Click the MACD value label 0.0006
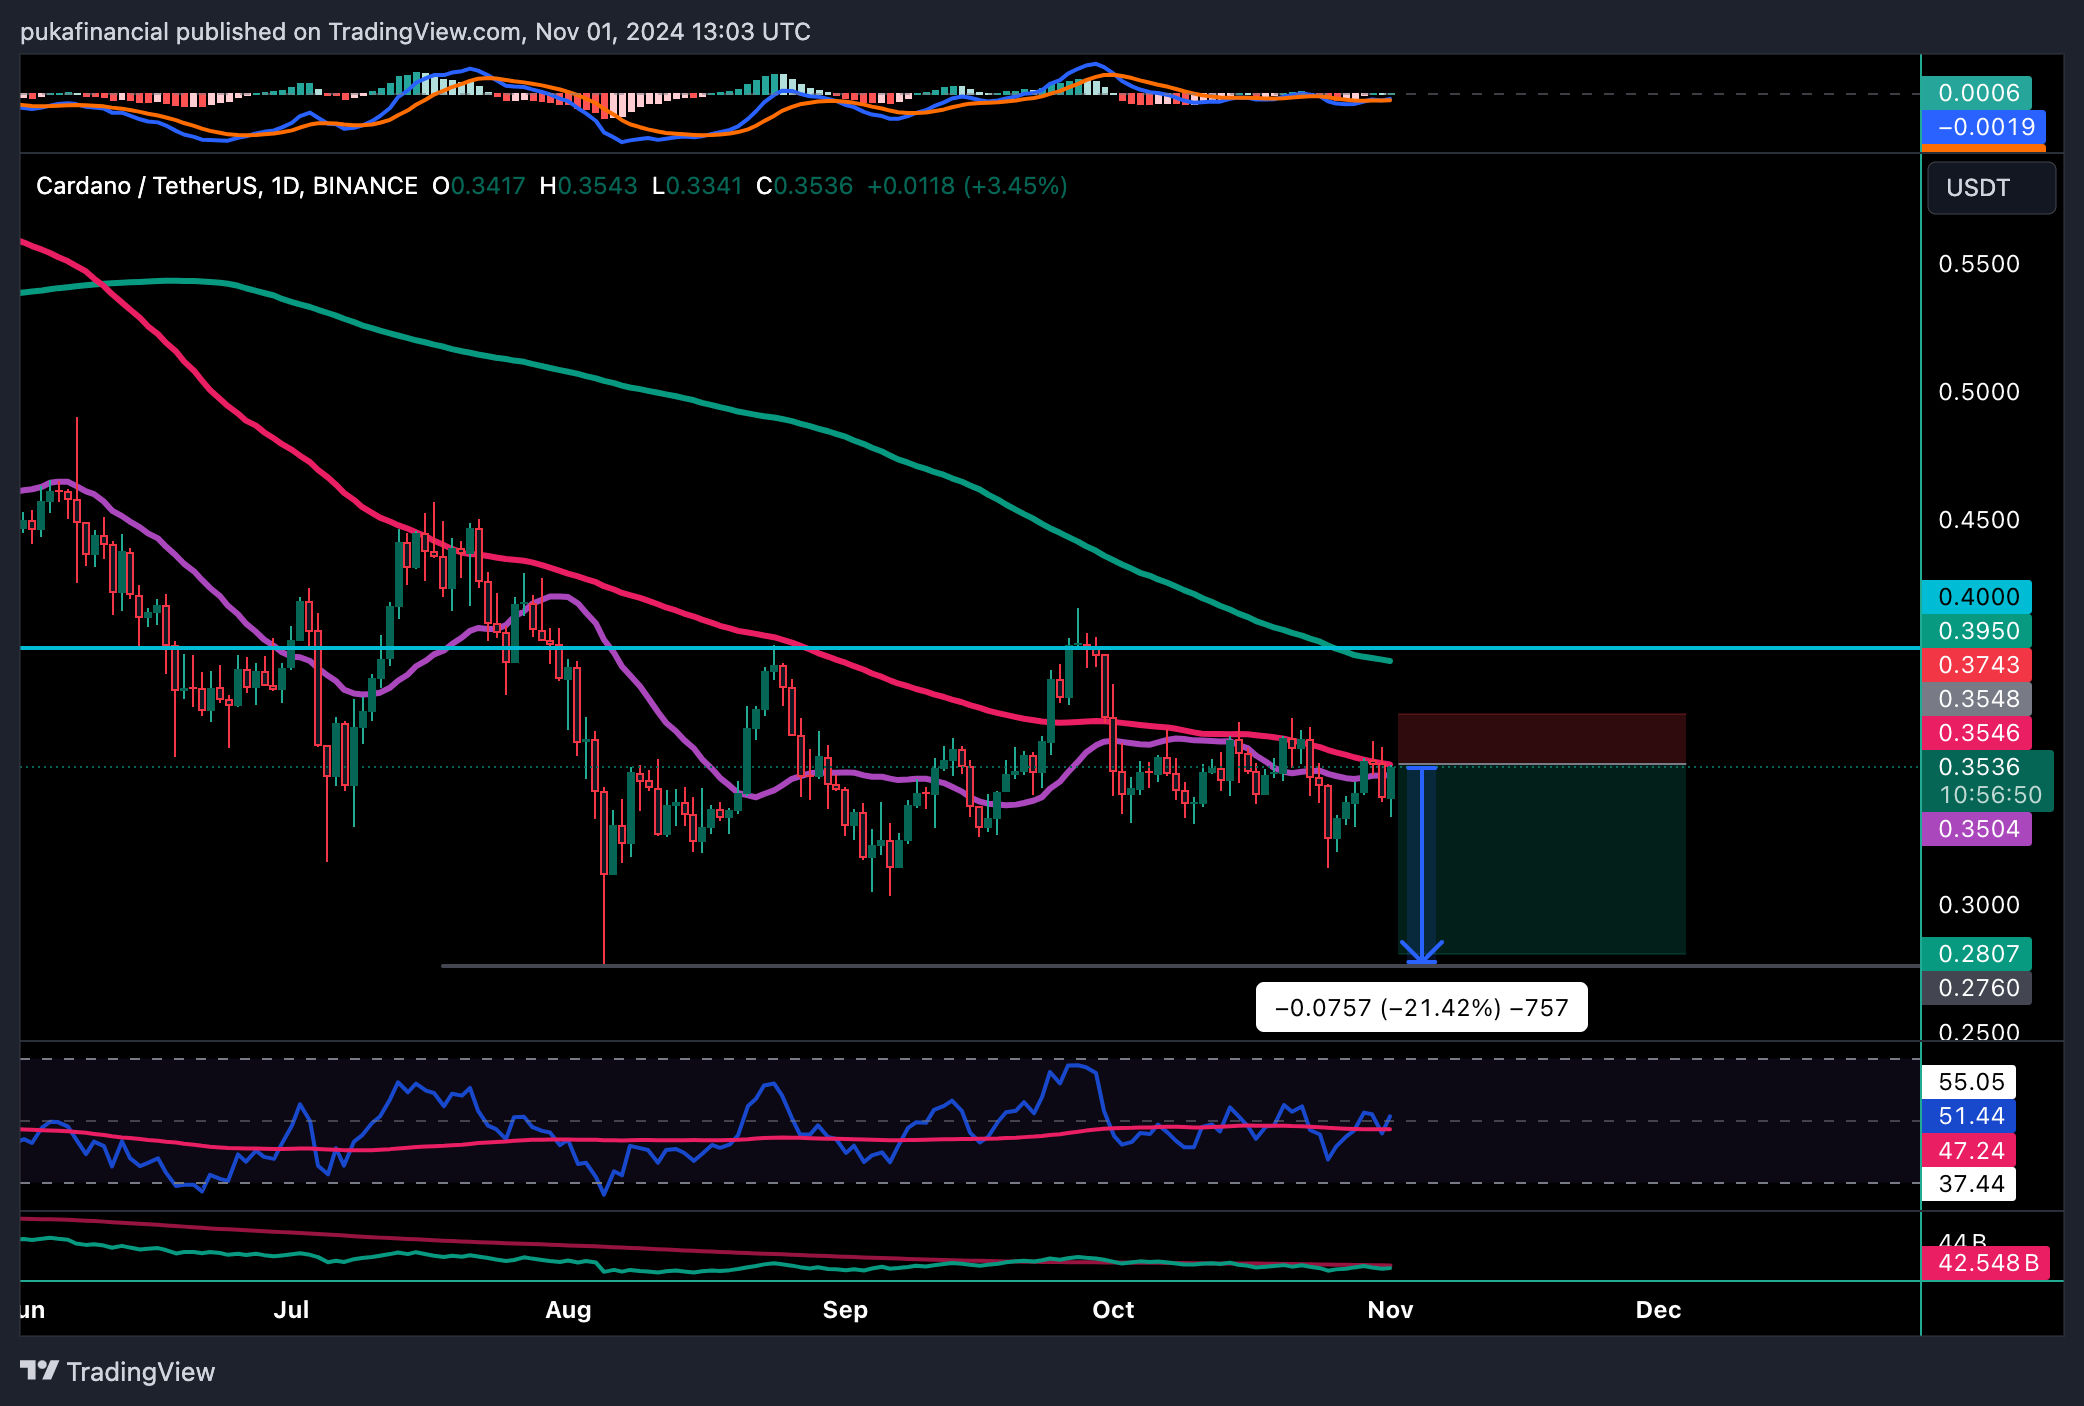The width and height of the screenshot is (2084, 1406). 1977,93
